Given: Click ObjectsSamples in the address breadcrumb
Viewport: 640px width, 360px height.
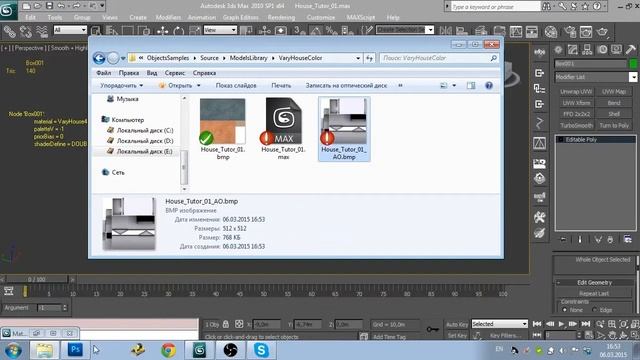Looking at the screenshot, I should [x=168, y=58].
